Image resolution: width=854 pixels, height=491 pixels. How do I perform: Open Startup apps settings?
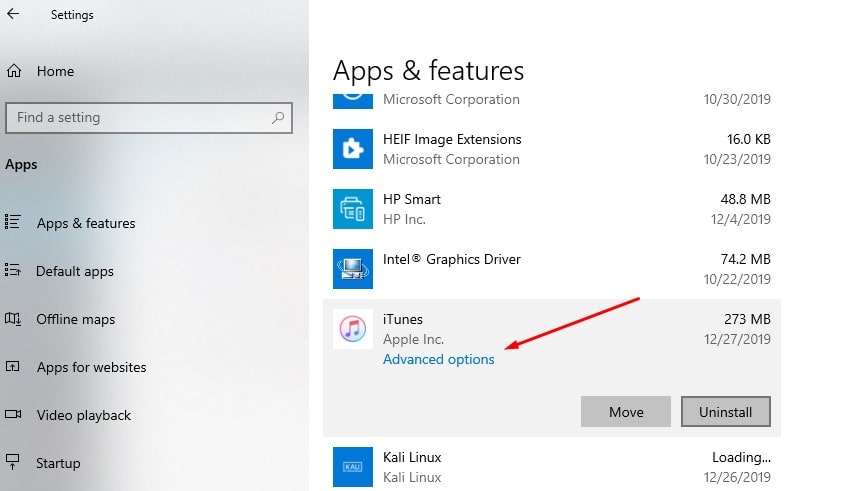point(58,463)
